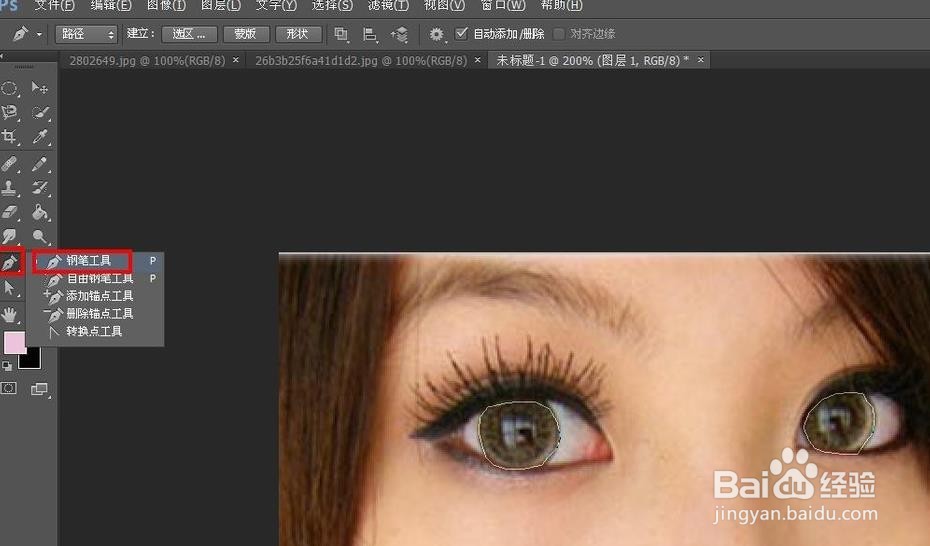The image size is (930, 546).
Task: Select the Pencil tool
Action: click(x=40, y=164)
